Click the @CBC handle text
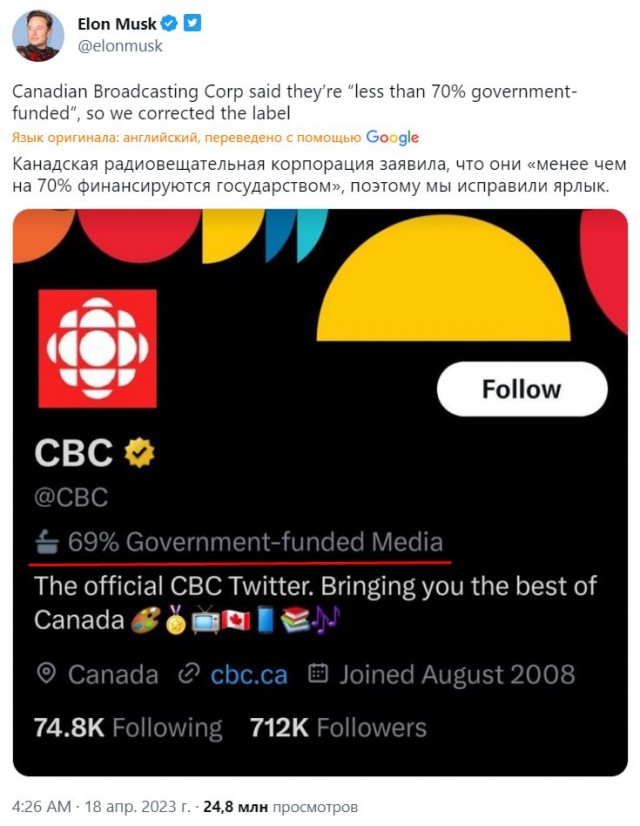The width and height of the screenshot is (640, 826). [71, 497]
